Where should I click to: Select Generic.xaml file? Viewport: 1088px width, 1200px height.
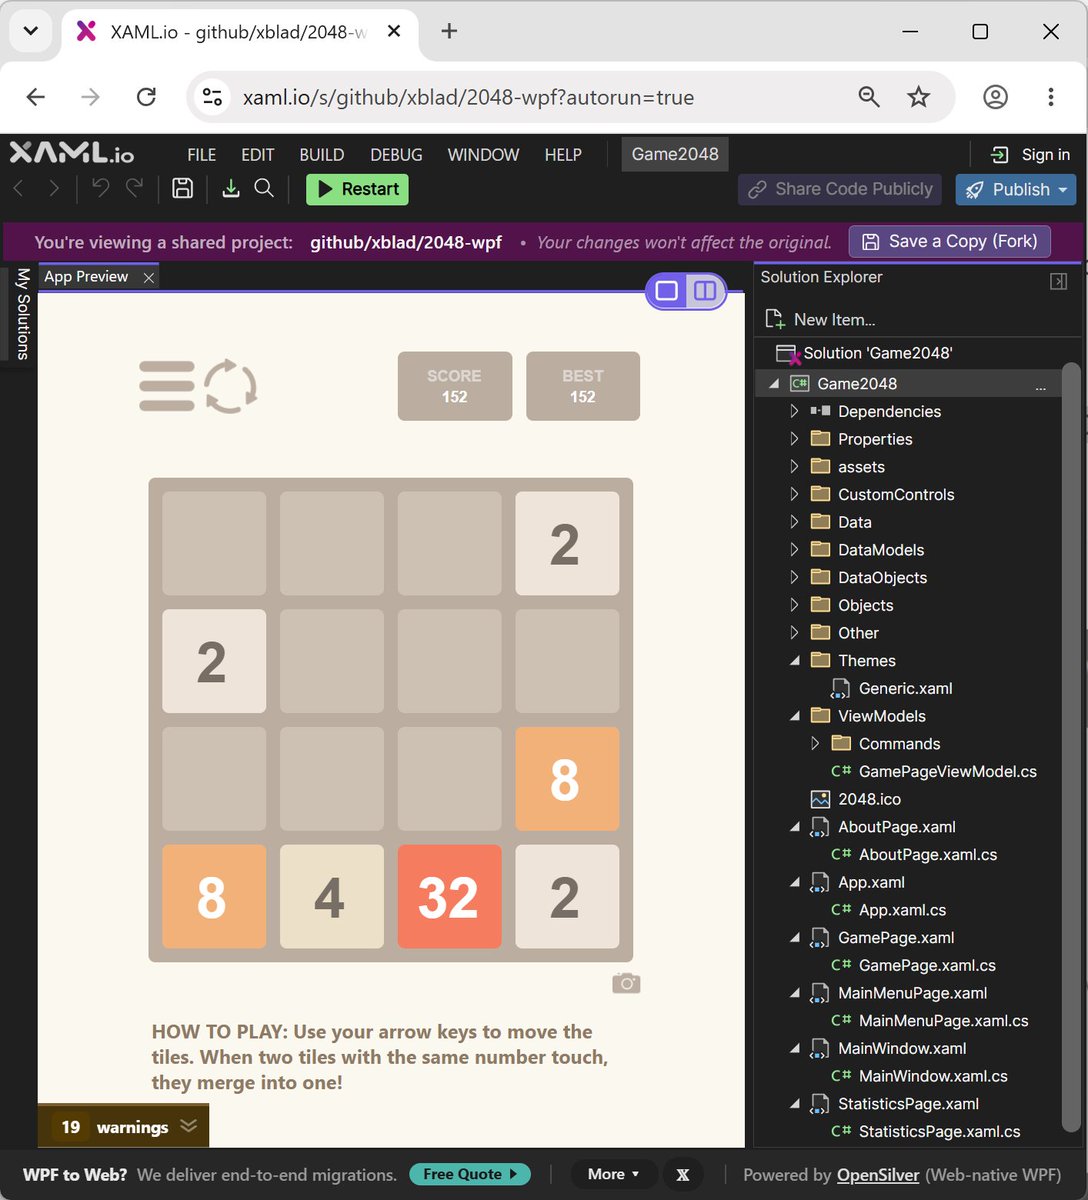click(892, 689)
